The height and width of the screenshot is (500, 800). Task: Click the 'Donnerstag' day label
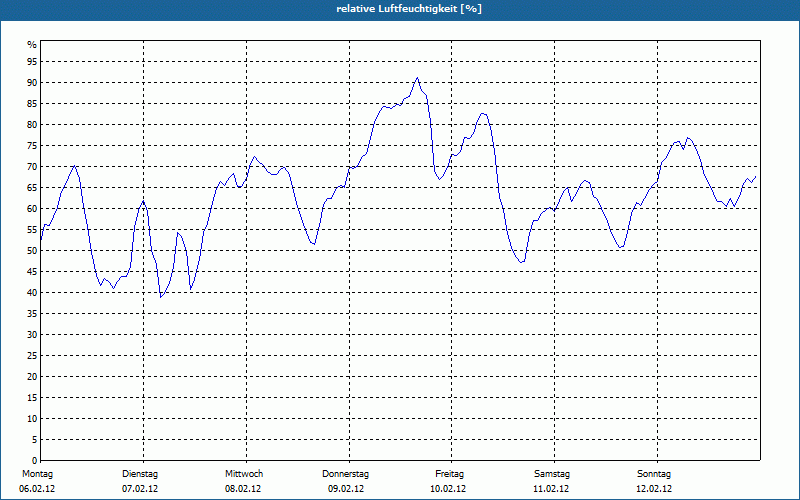345,474
